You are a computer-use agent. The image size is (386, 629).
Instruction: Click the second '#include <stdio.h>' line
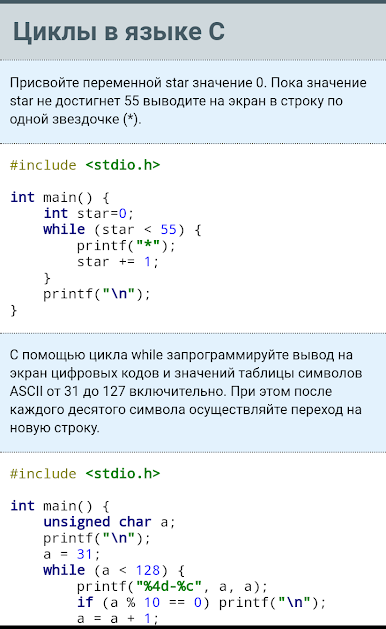[x=85, y=473]
